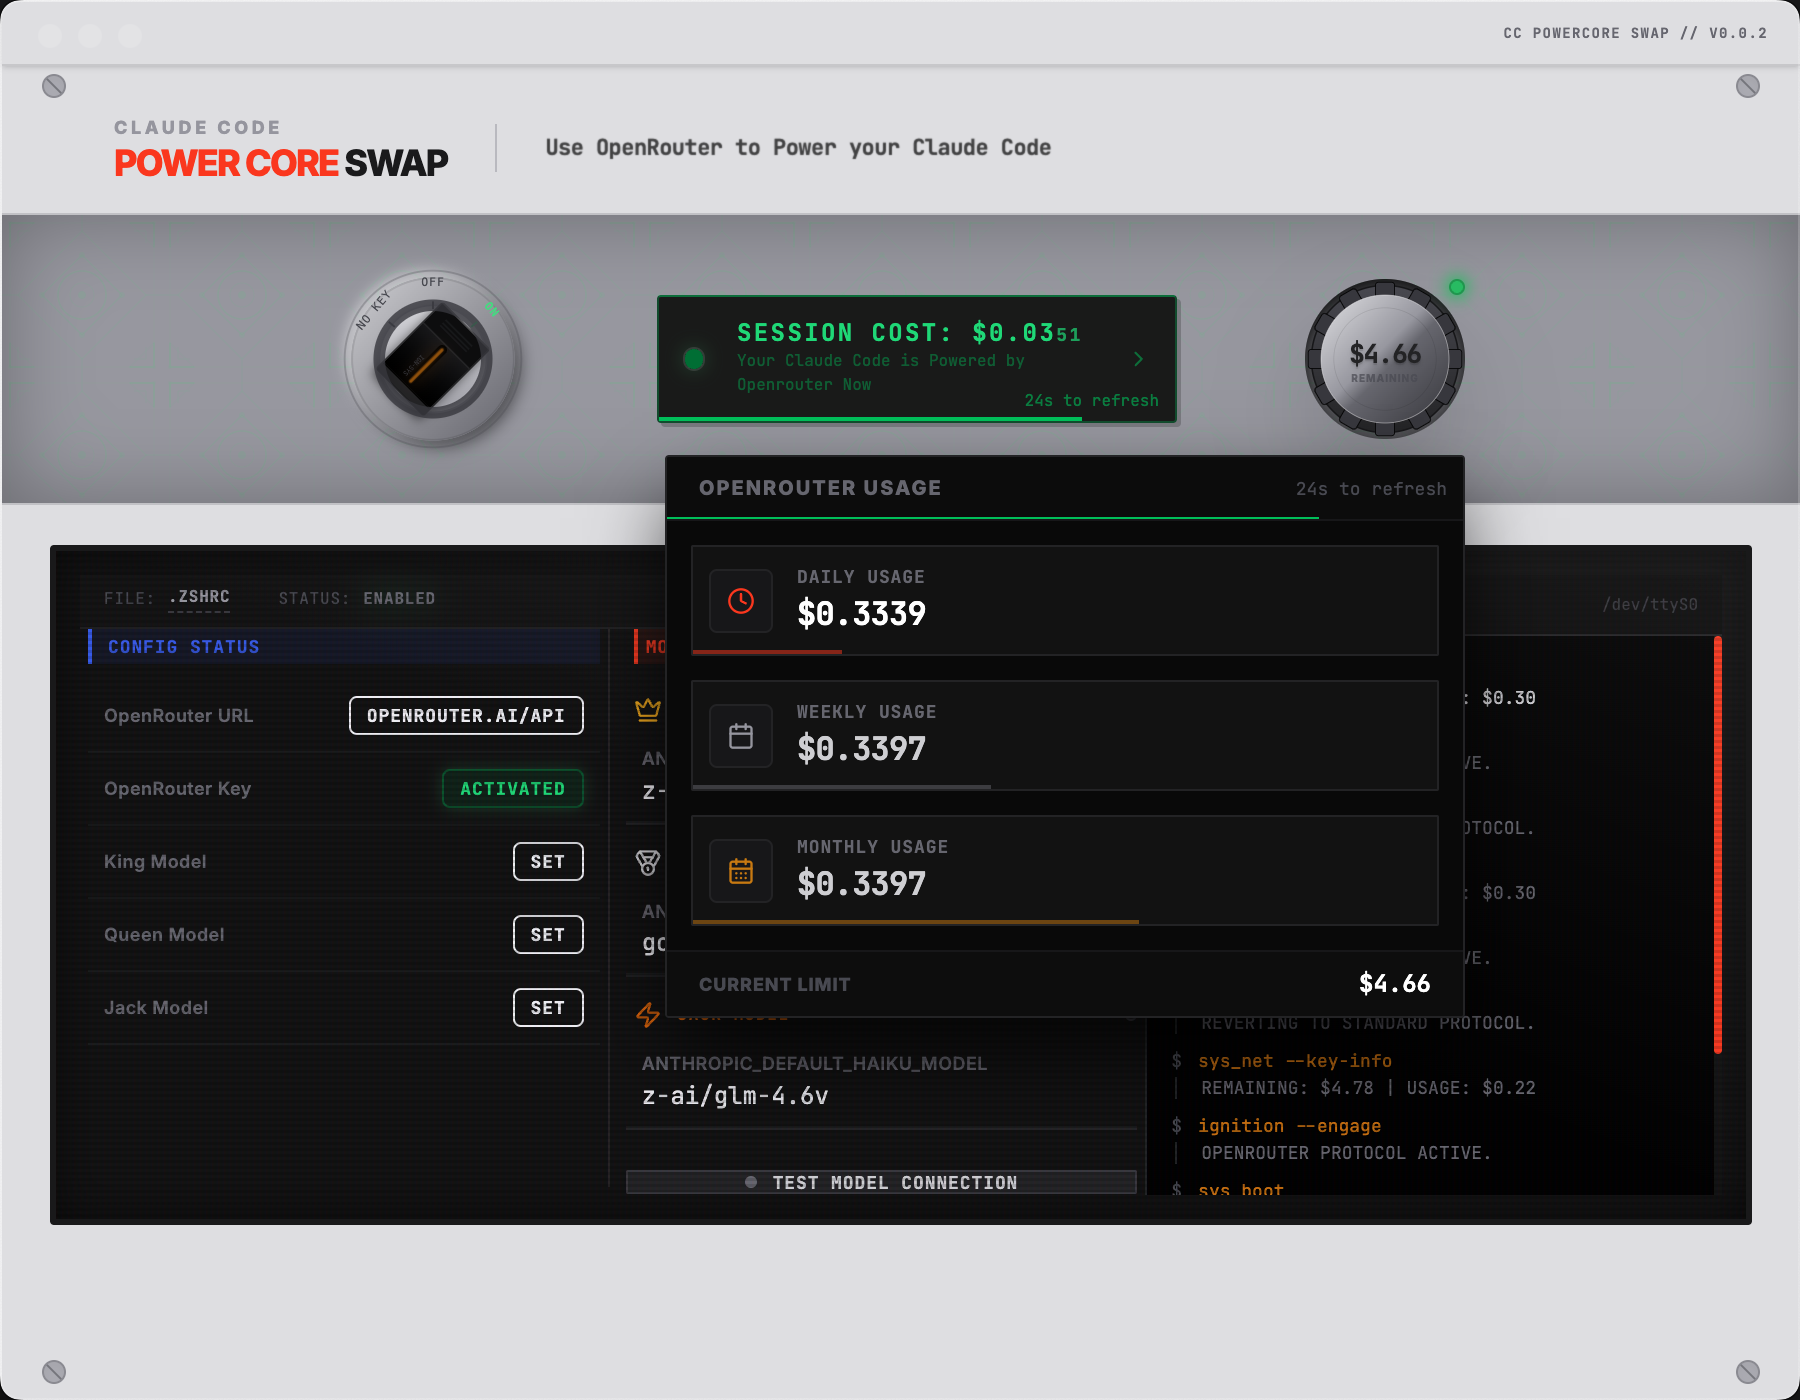Click the weekly usage calendar icon
The height and width of the screenshot is (1400, 1800).
click(741, 736)
